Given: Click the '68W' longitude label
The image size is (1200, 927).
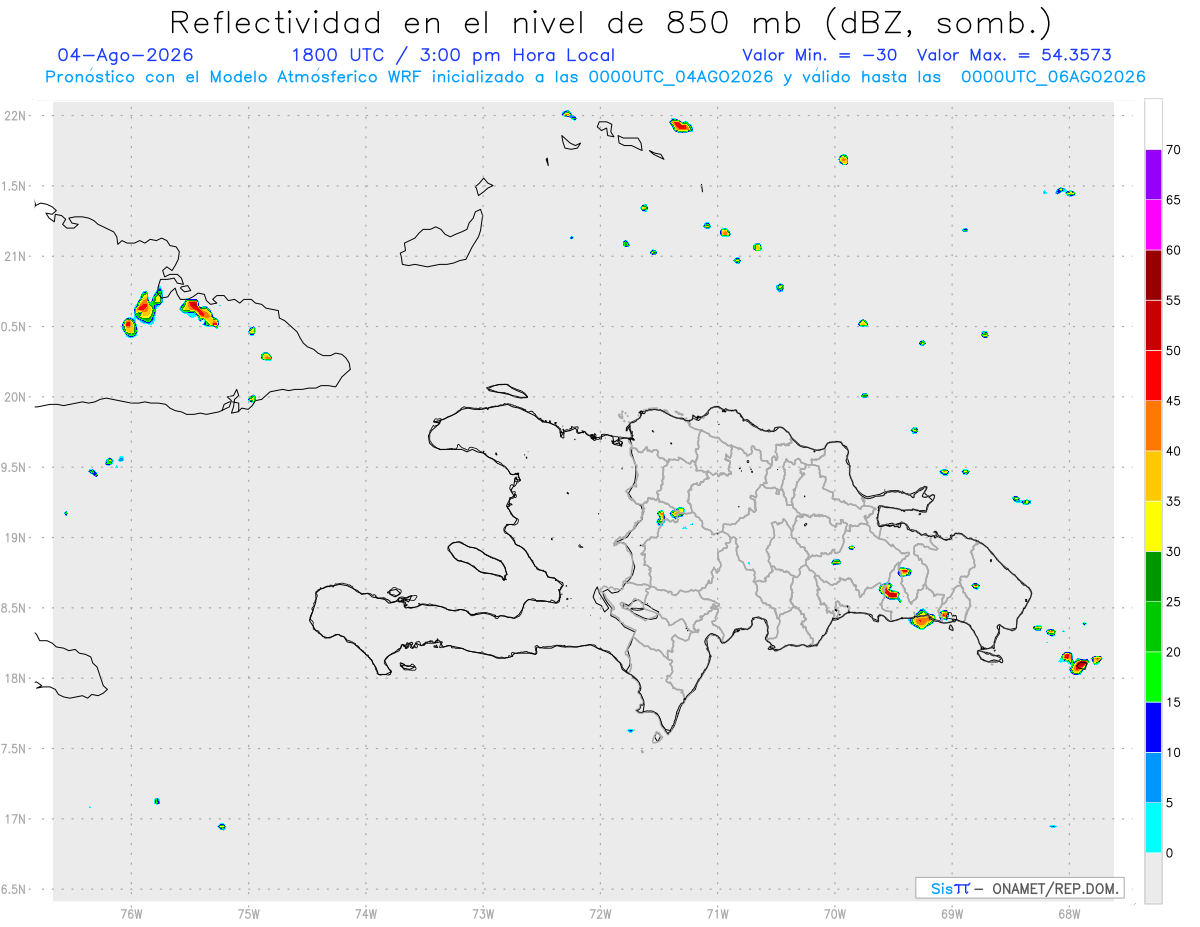Looking at the screenshot, I should coord(1069,914).
